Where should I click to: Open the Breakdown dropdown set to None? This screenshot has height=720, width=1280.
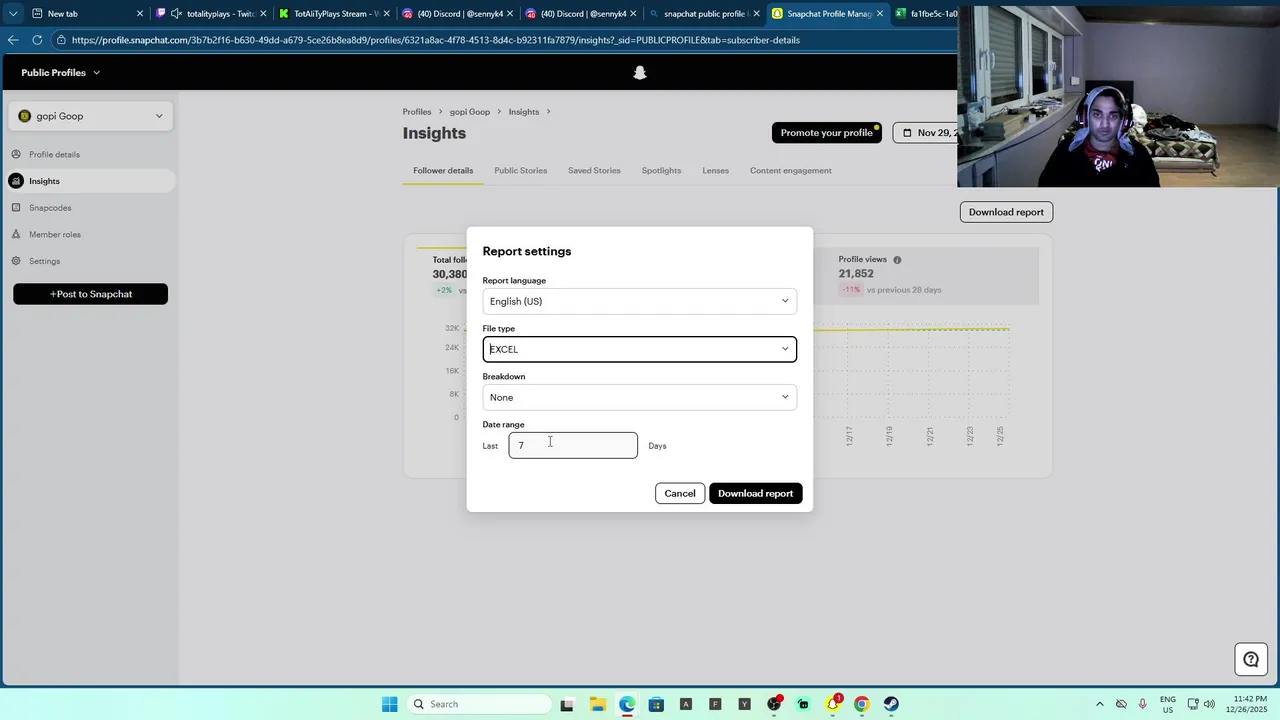pos(639,397)
